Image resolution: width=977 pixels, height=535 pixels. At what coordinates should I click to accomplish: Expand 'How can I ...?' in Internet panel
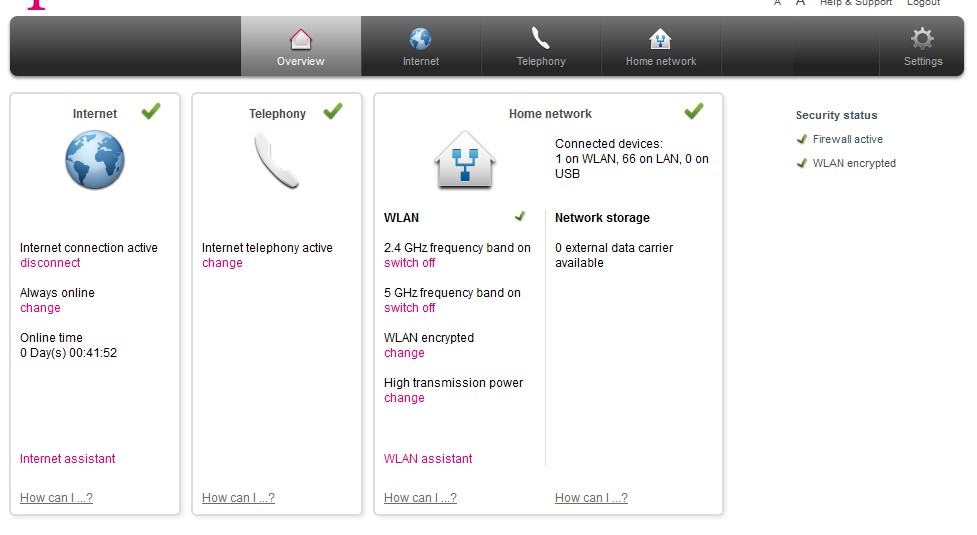point(56,498)
